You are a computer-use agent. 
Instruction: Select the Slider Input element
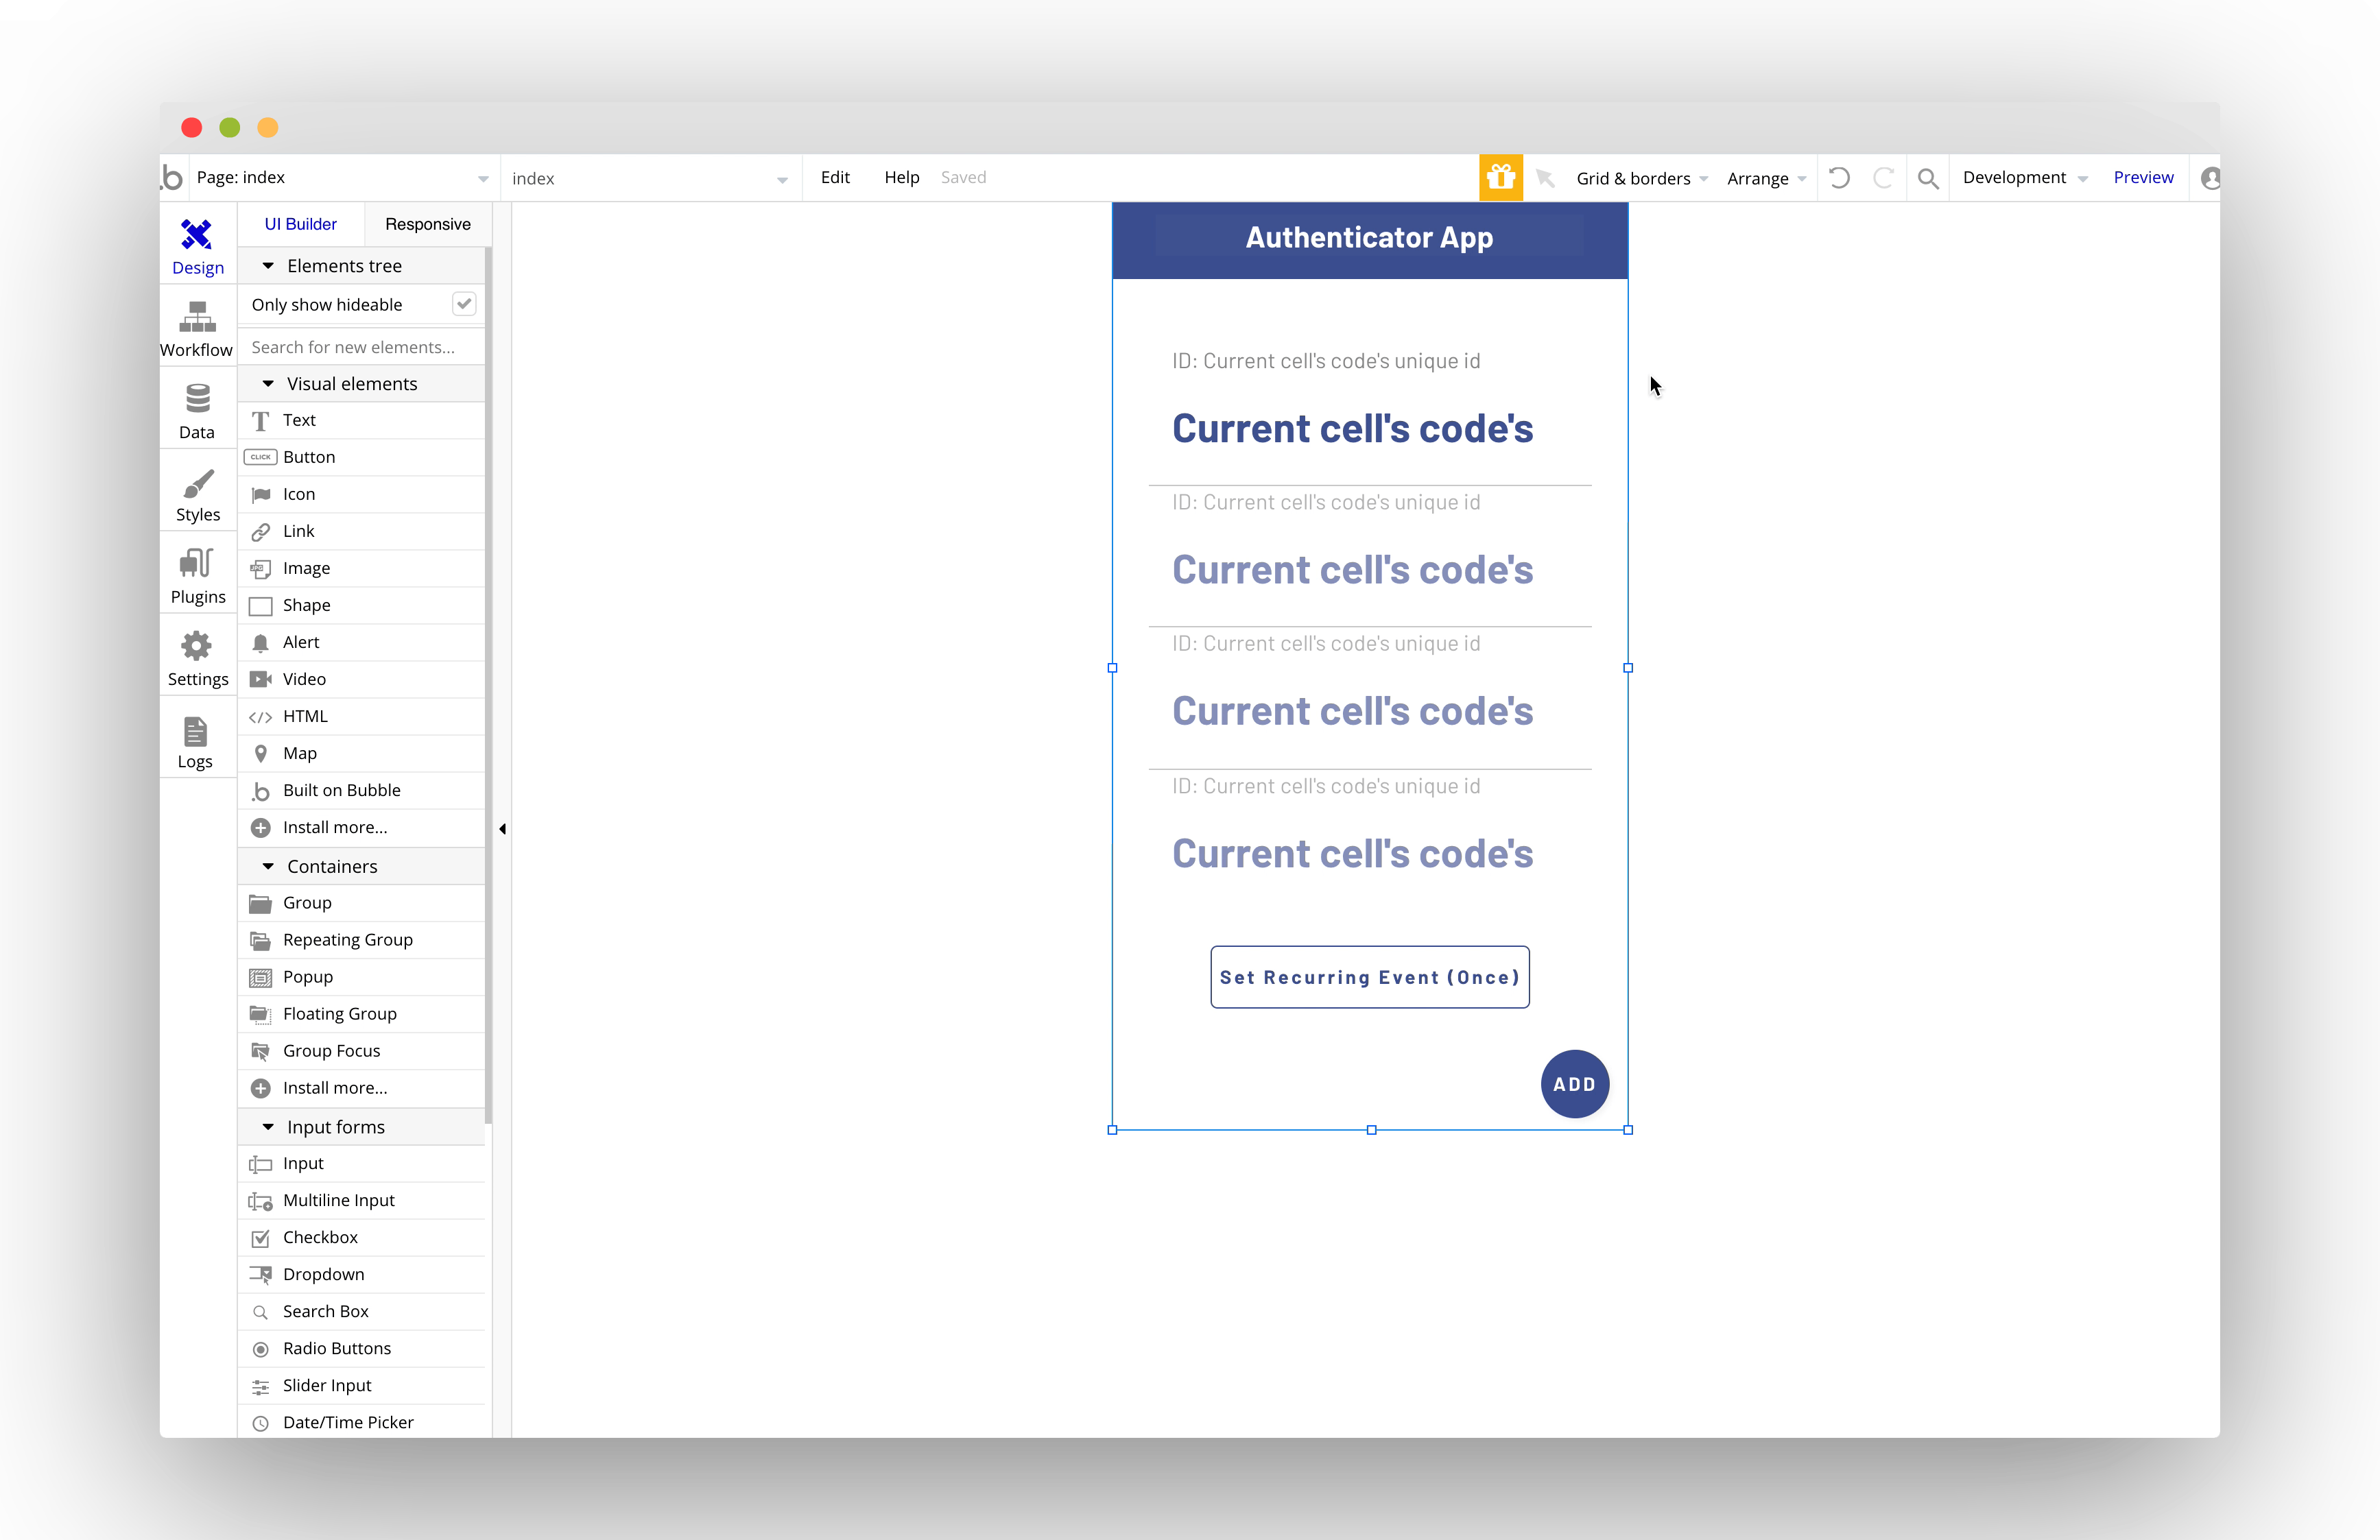[361, 1385]
